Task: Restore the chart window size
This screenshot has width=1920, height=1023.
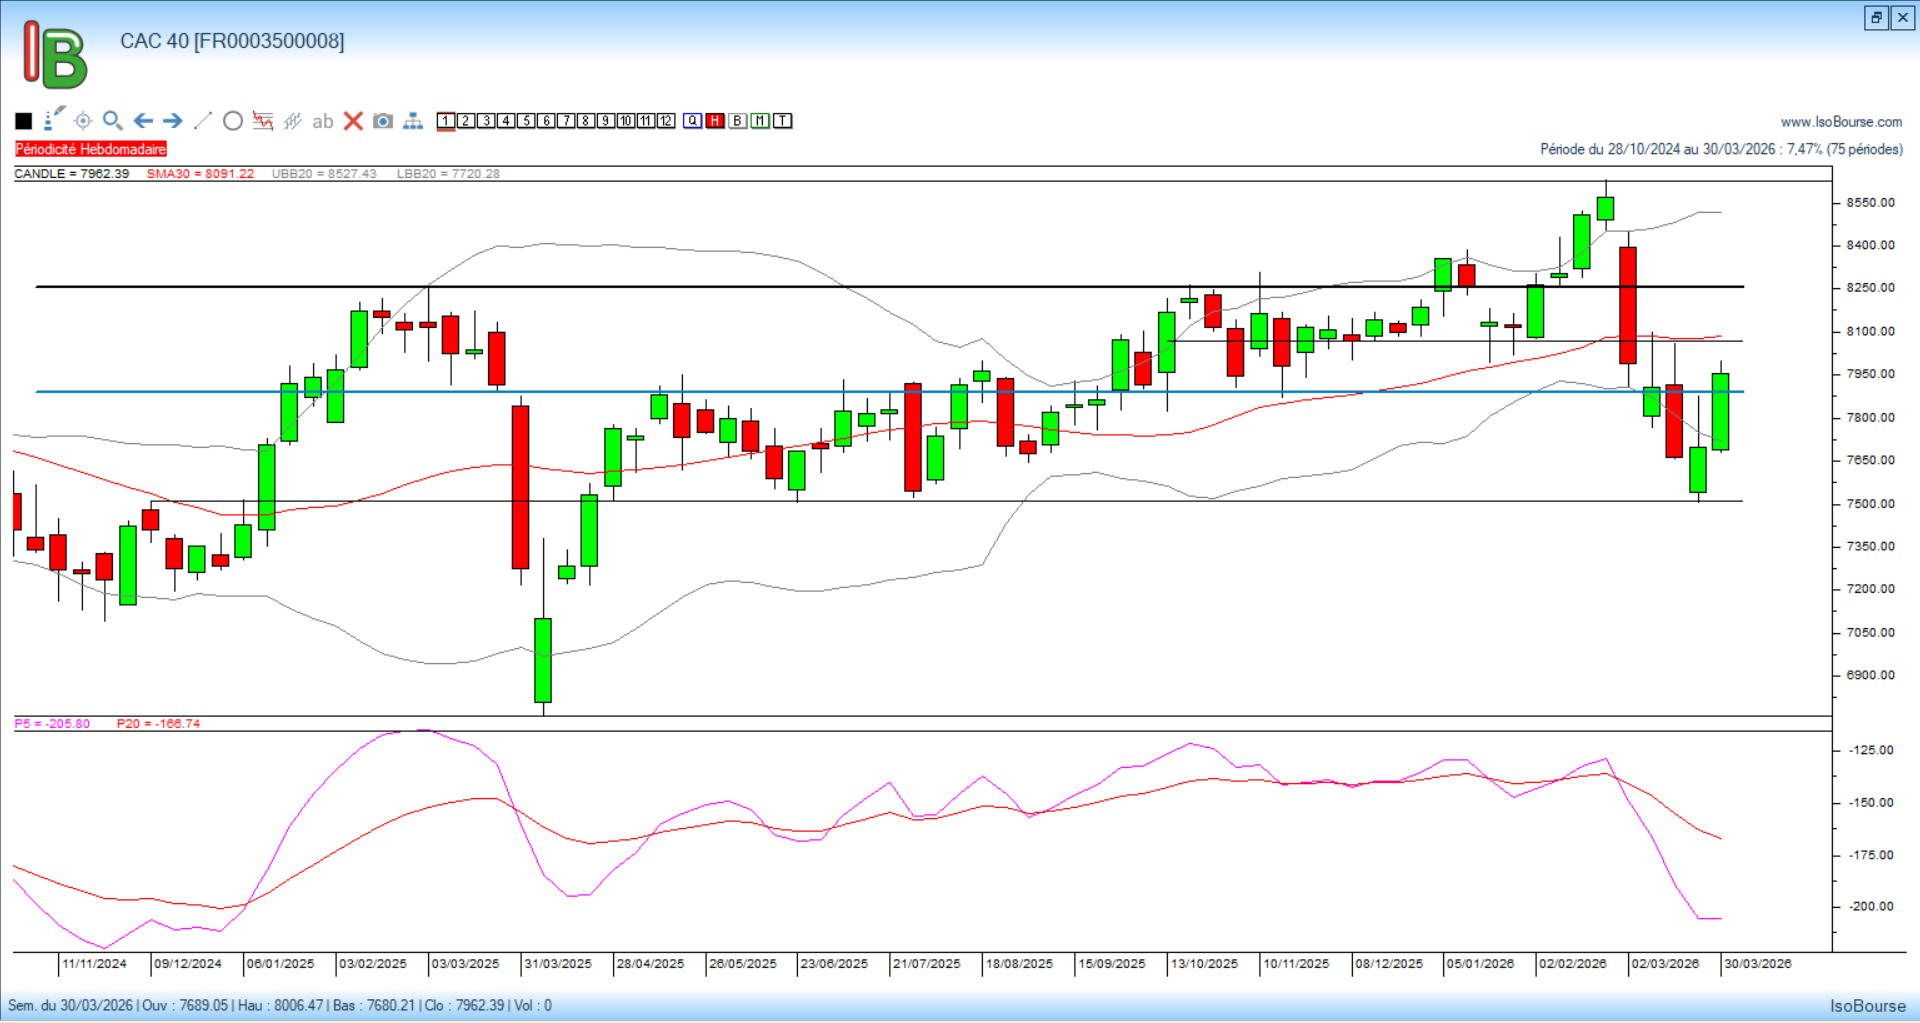Action: (x=1876, y=18)
